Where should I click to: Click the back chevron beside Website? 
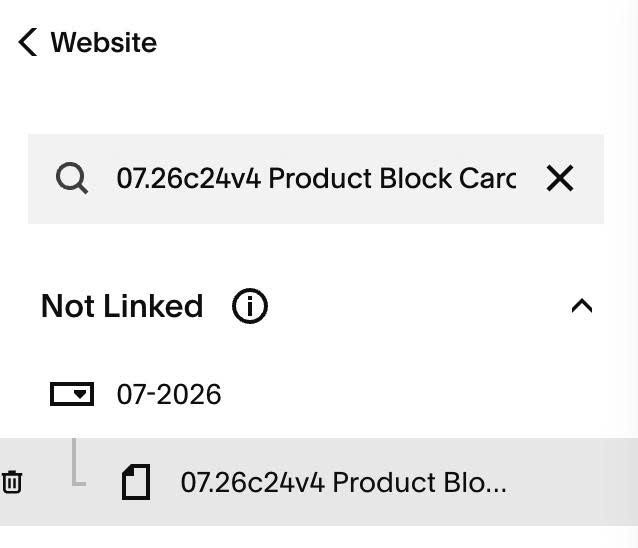28,42
